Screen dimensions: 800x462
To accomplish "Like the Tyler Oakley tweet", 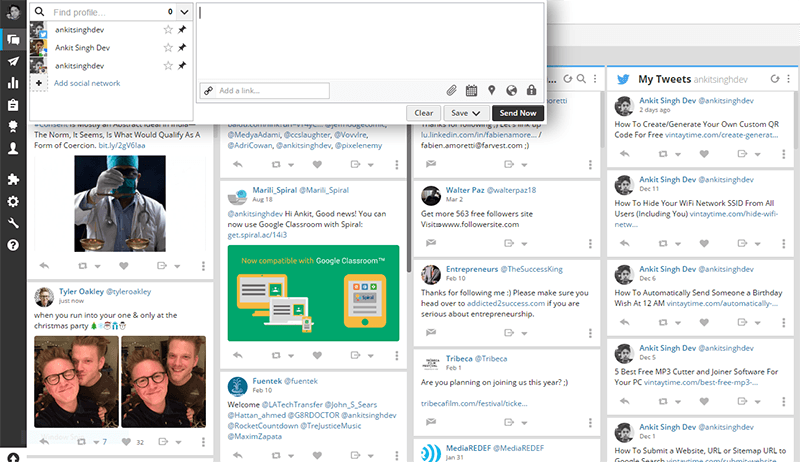I will pos(126,442).
